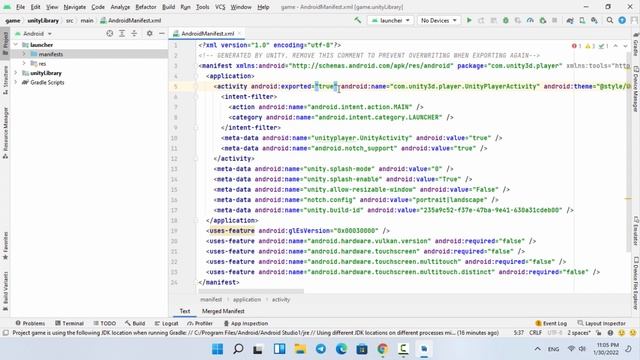This screenshot has width=640, height=360.
Task: Click the gray Stop square icon
Action: (x=554, y=20)
